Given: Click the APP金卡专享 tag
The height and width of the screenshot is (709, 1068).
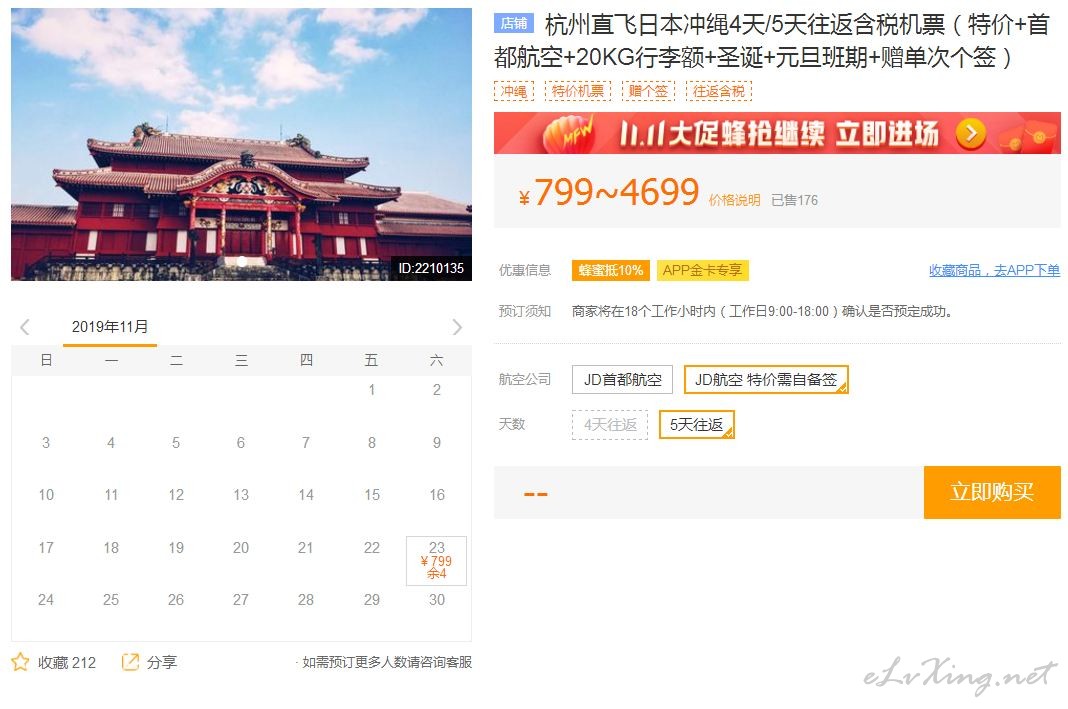Looking at the screenshot, I should click(702, 270).
